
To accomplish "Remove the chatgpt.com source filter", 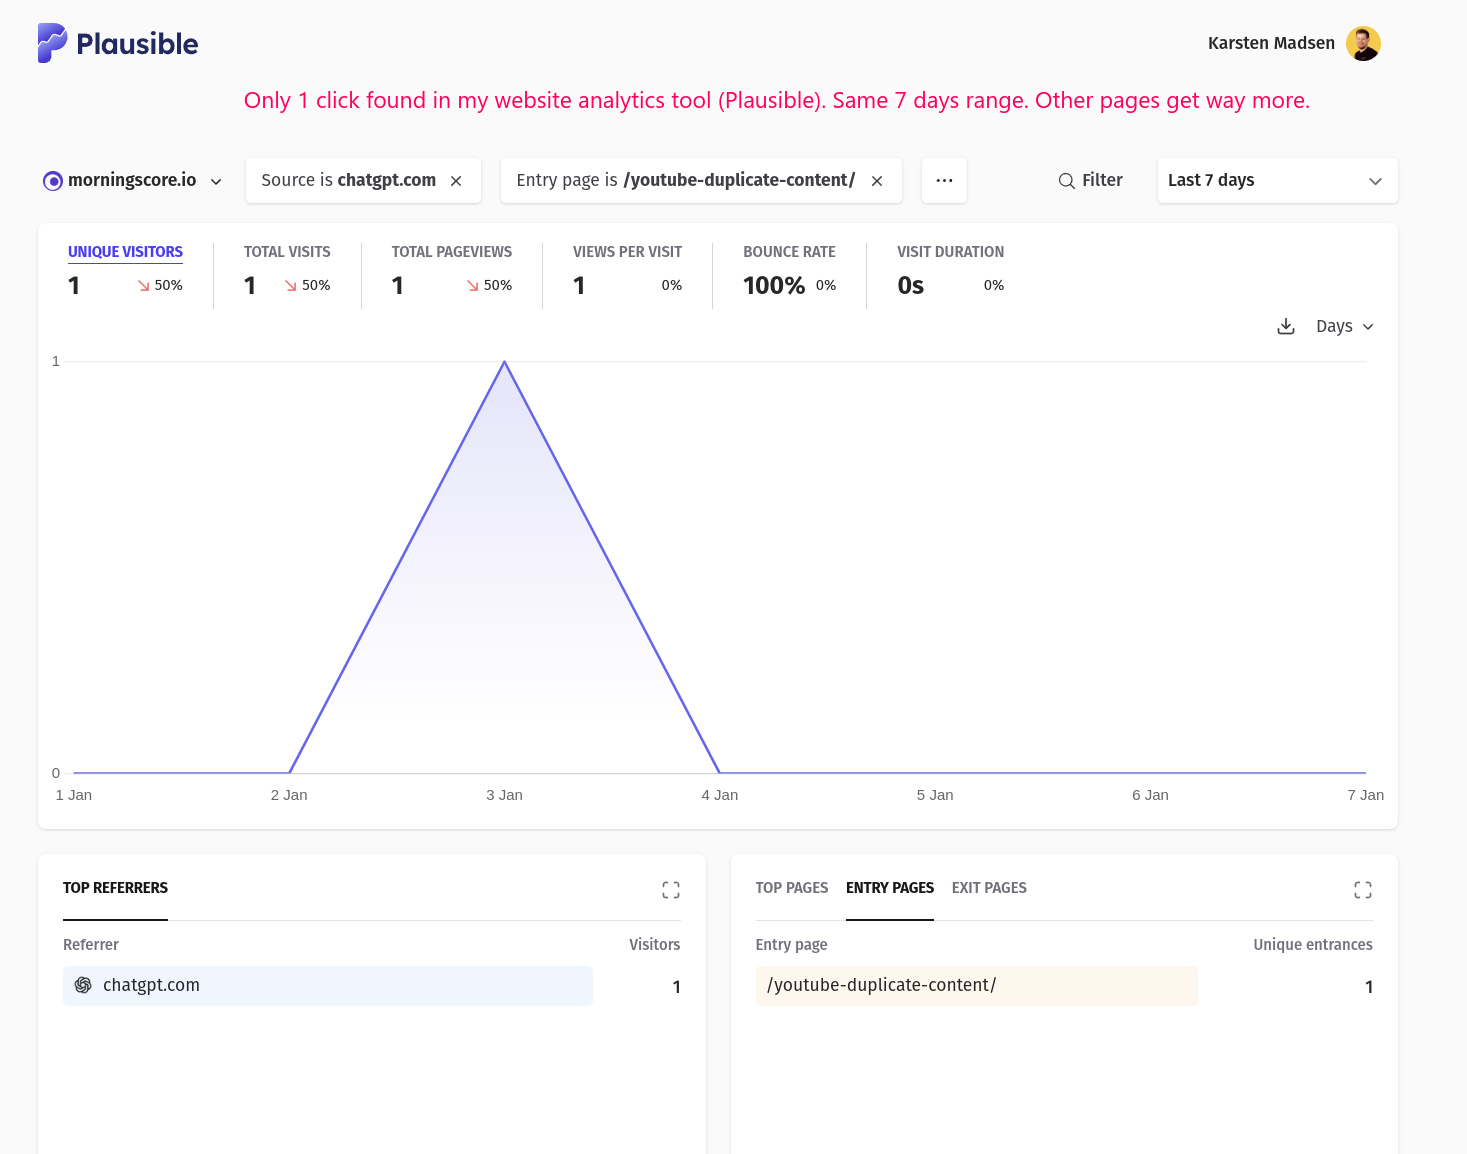I will coord(456,181).
